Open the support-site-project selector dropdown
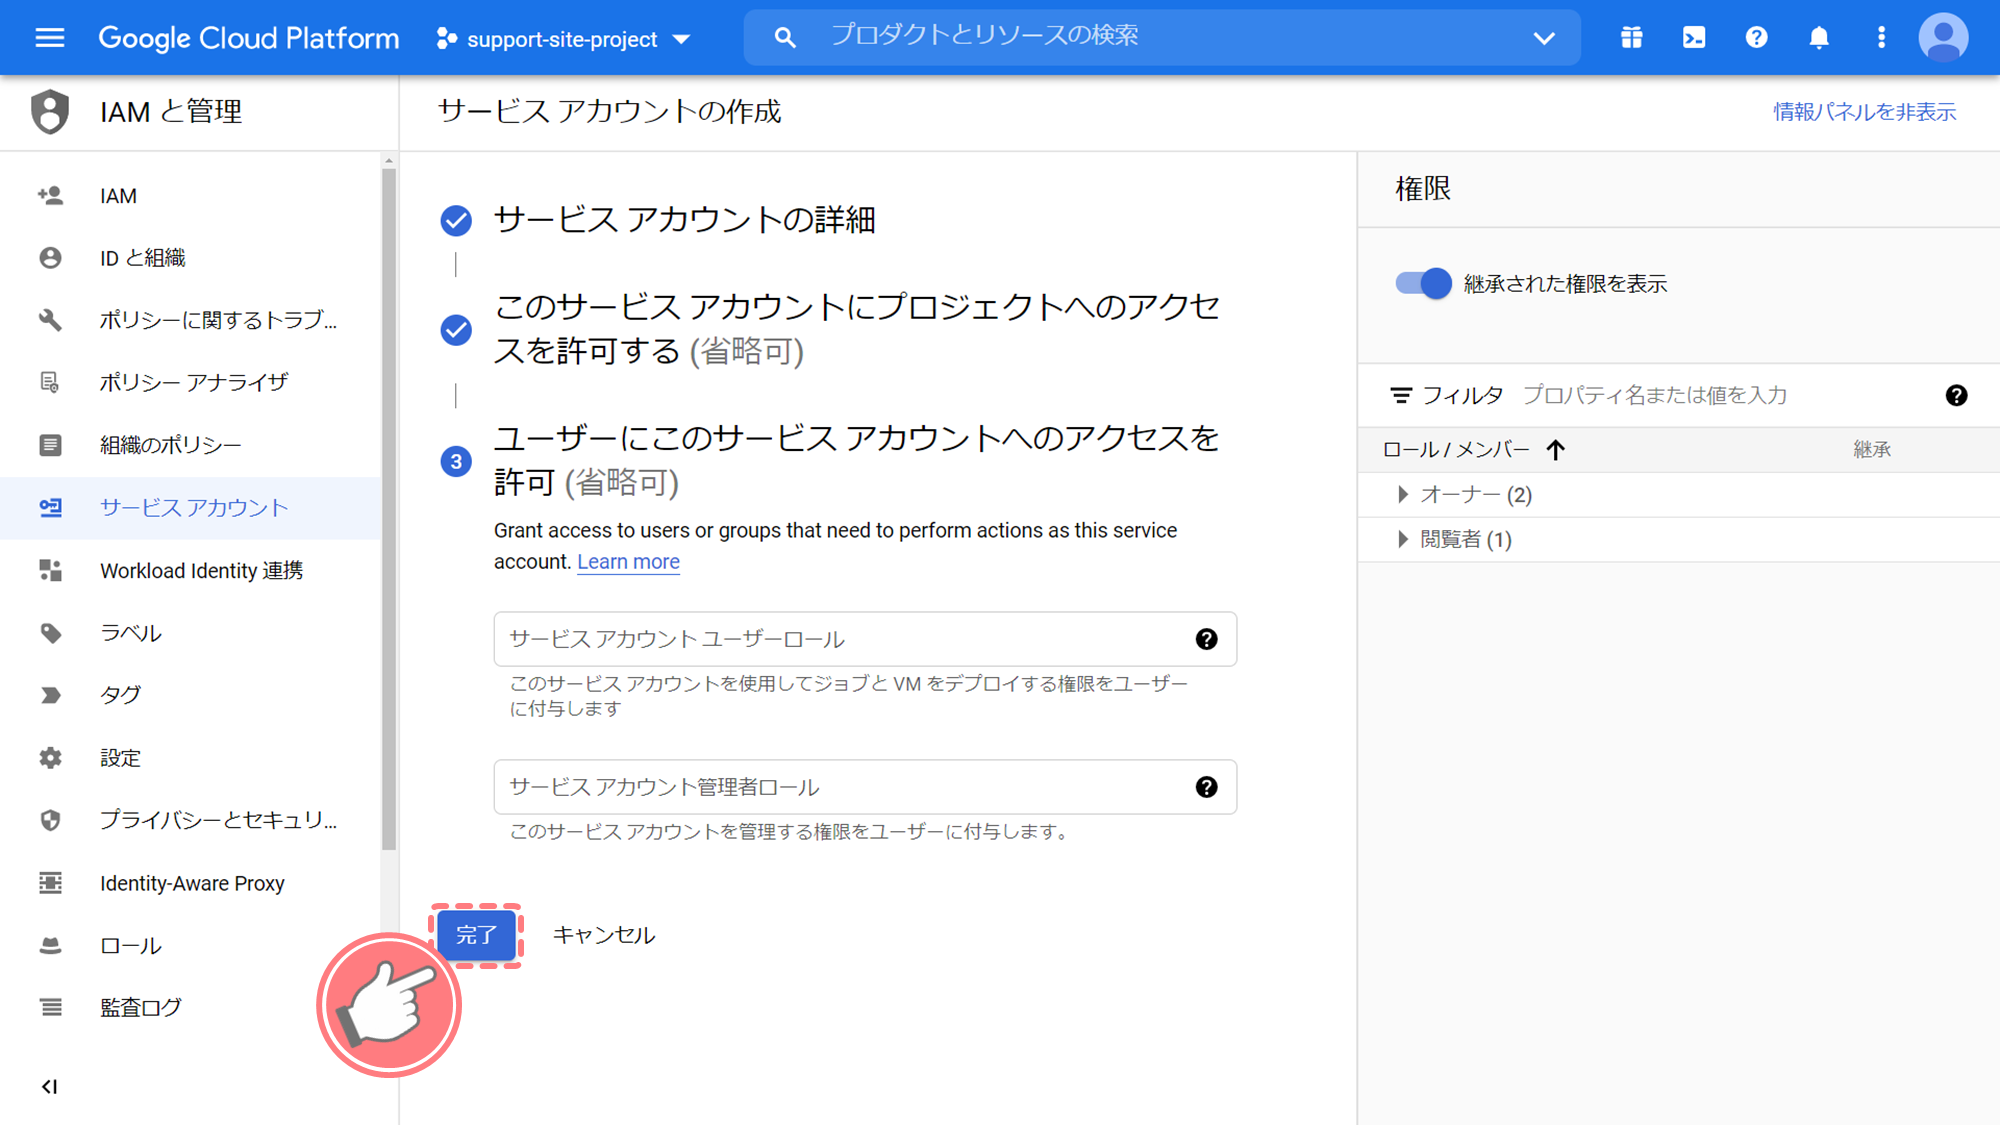The height and width of the screenshot is (1125, 2000). [564, 39]
